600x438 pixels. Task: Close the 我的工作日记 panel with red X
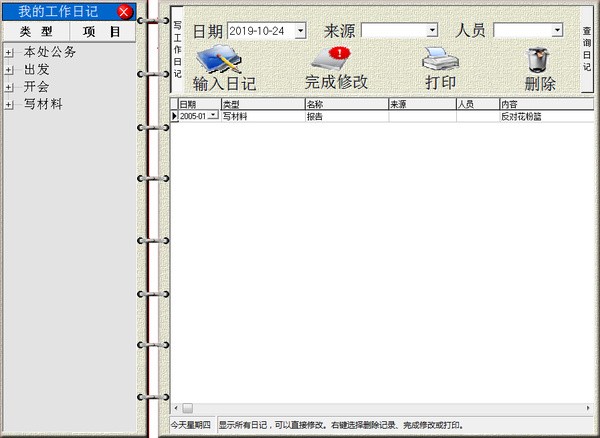(x=124, y=12)
